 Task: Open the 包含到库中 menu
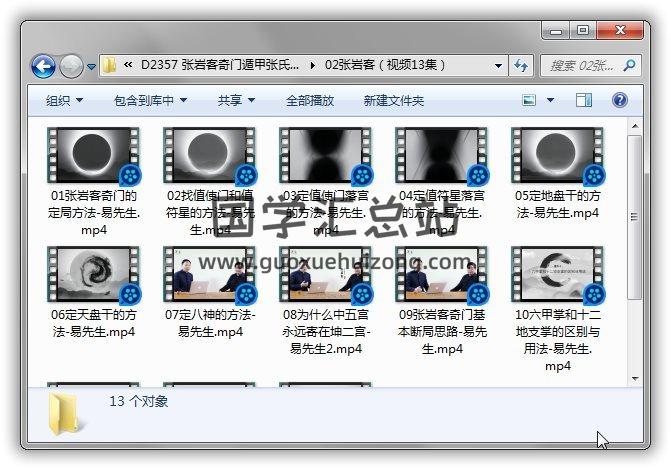[x=151, y=101]
